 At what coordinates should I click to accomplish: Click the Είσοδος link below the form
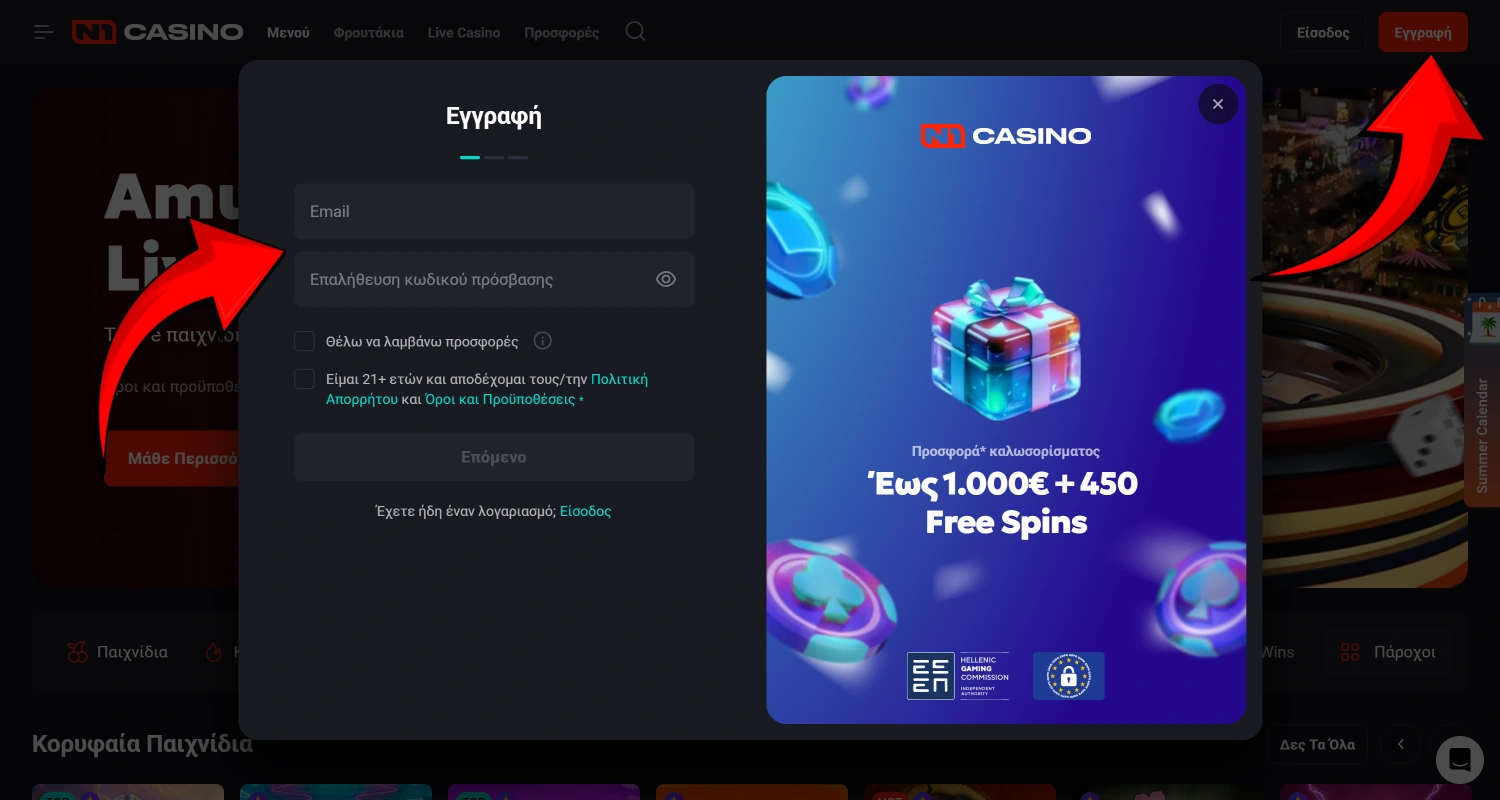(x=585, y=511)
